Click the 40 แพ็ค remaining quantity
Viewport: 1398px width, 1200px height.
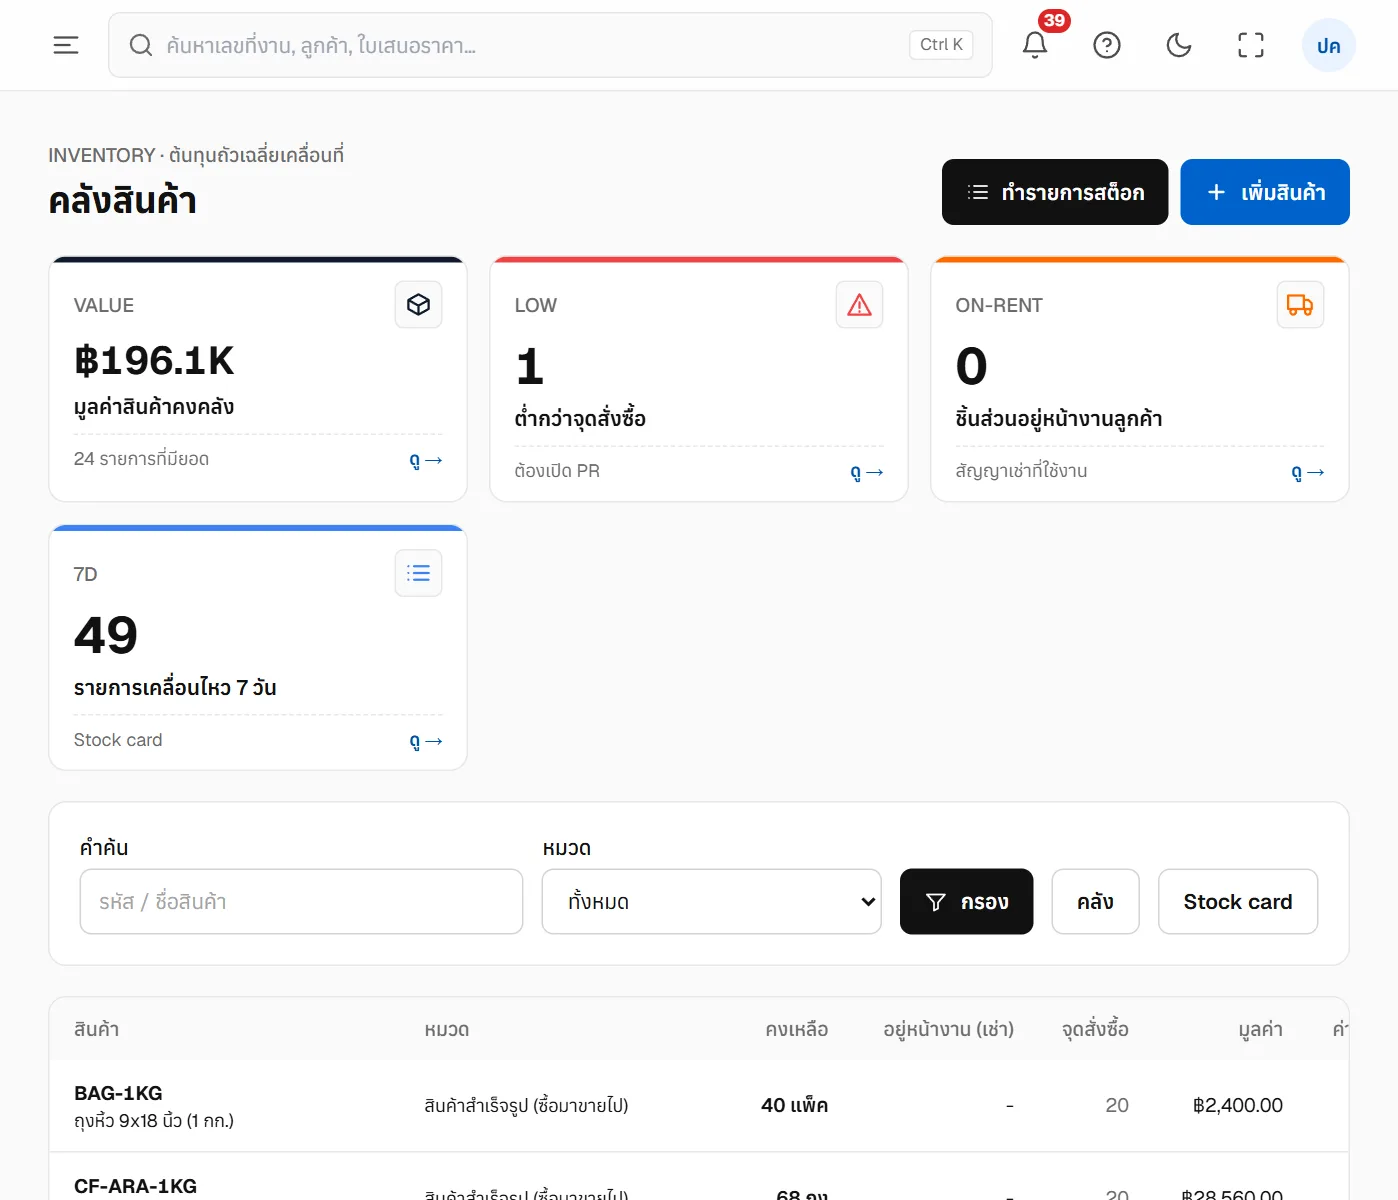(x=794, y=1105)
